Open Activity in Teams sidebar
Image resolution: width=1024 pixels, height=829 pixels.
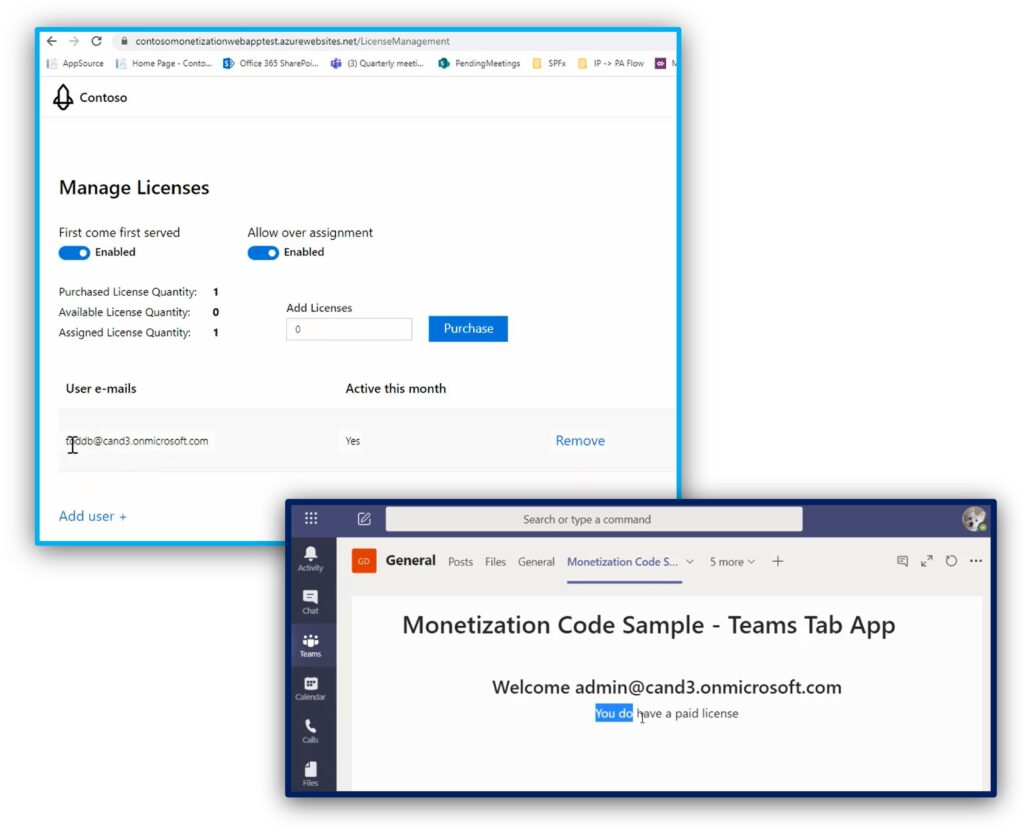[x=310, y=558]
